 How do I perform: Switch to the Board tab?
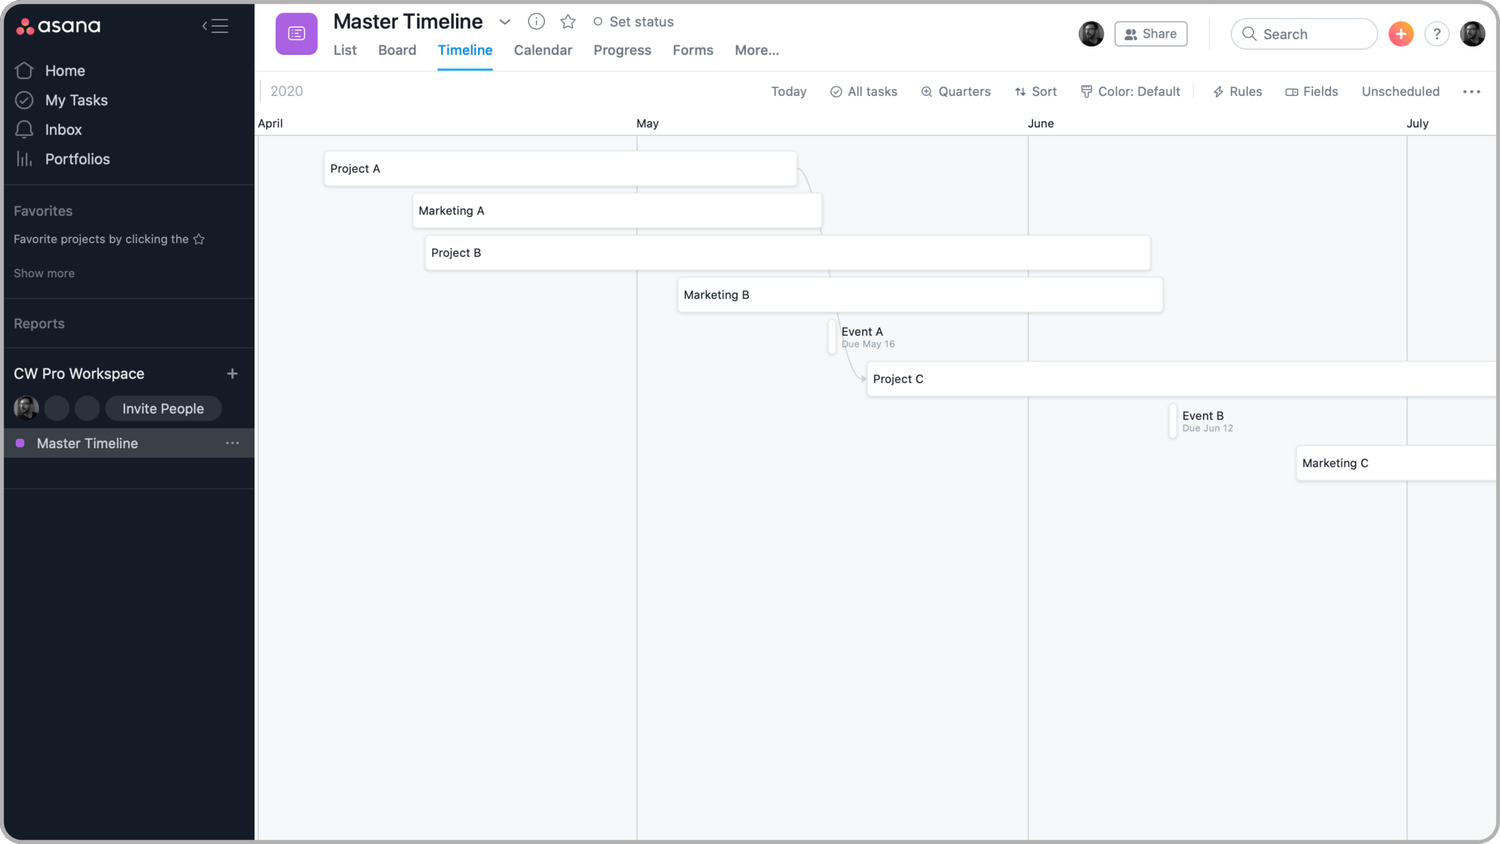[x=397, y=50]
